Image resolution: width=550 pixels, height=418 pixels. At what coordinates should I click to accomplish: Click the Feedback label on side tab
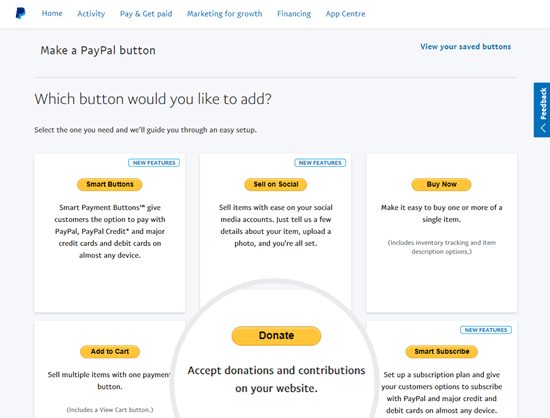543,103
